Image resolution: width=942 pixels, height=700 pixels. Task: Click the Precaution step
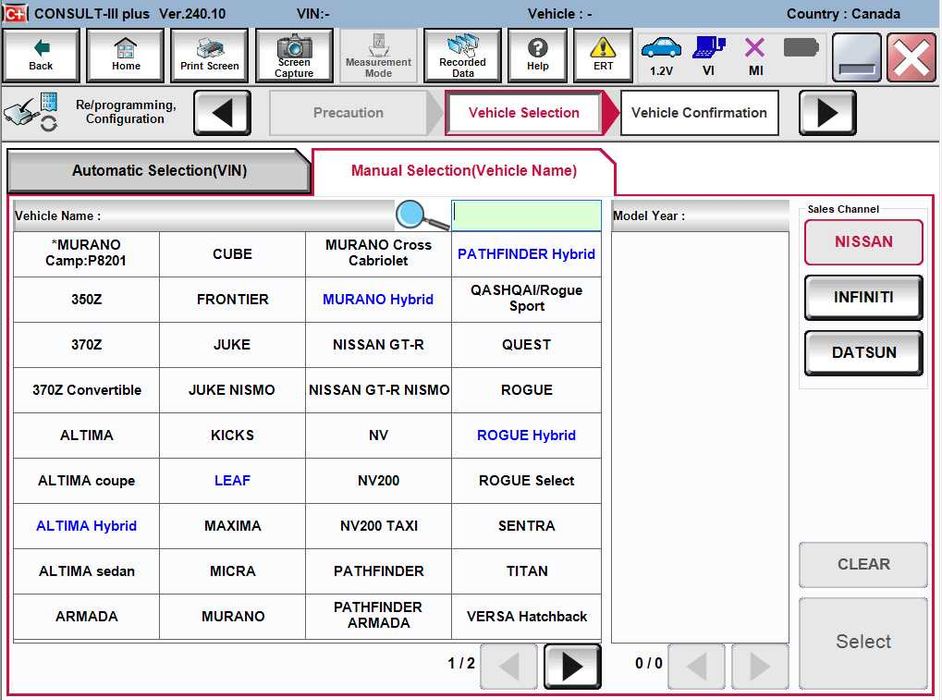tap(348, 112)
